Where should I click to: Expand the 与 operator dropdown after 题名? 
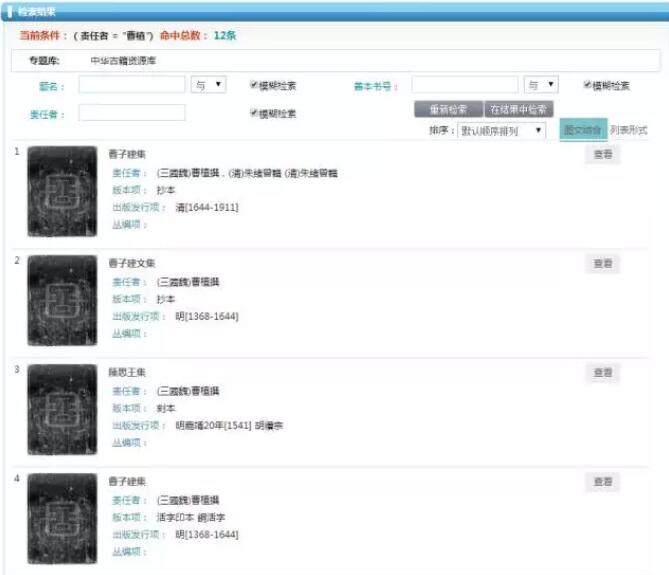[x=208, y=86]
